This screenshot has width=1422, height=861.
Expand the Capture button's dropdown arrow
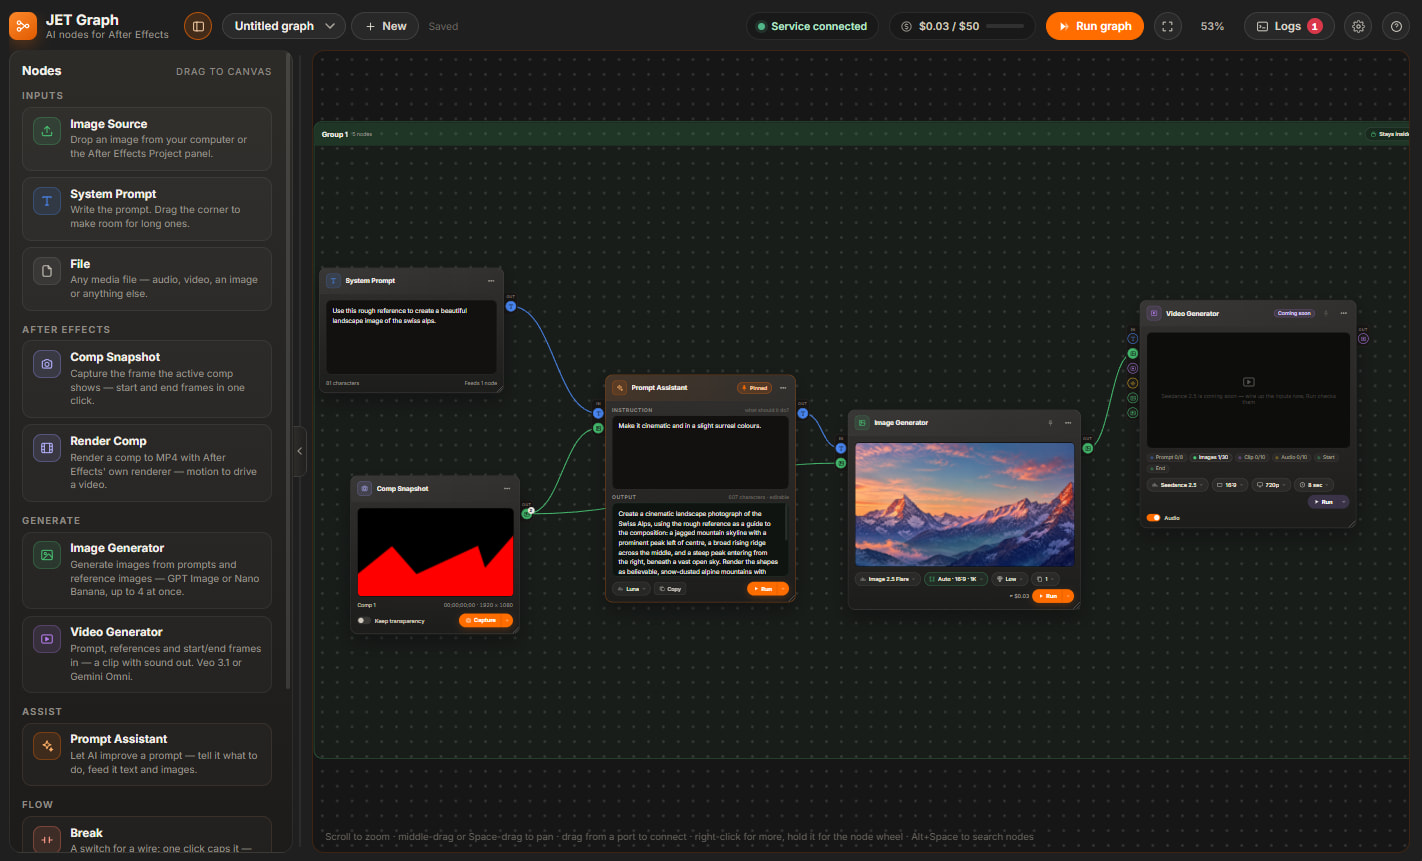pos(505,621)
